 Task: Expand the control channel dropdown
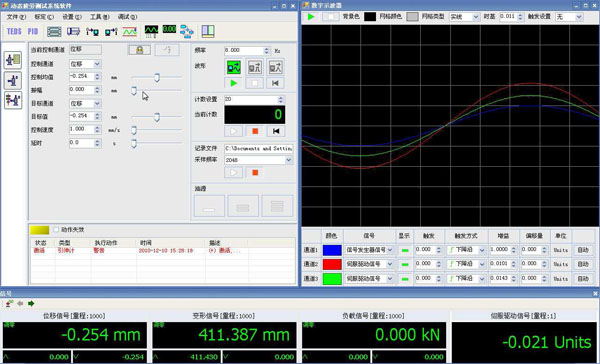97,64
